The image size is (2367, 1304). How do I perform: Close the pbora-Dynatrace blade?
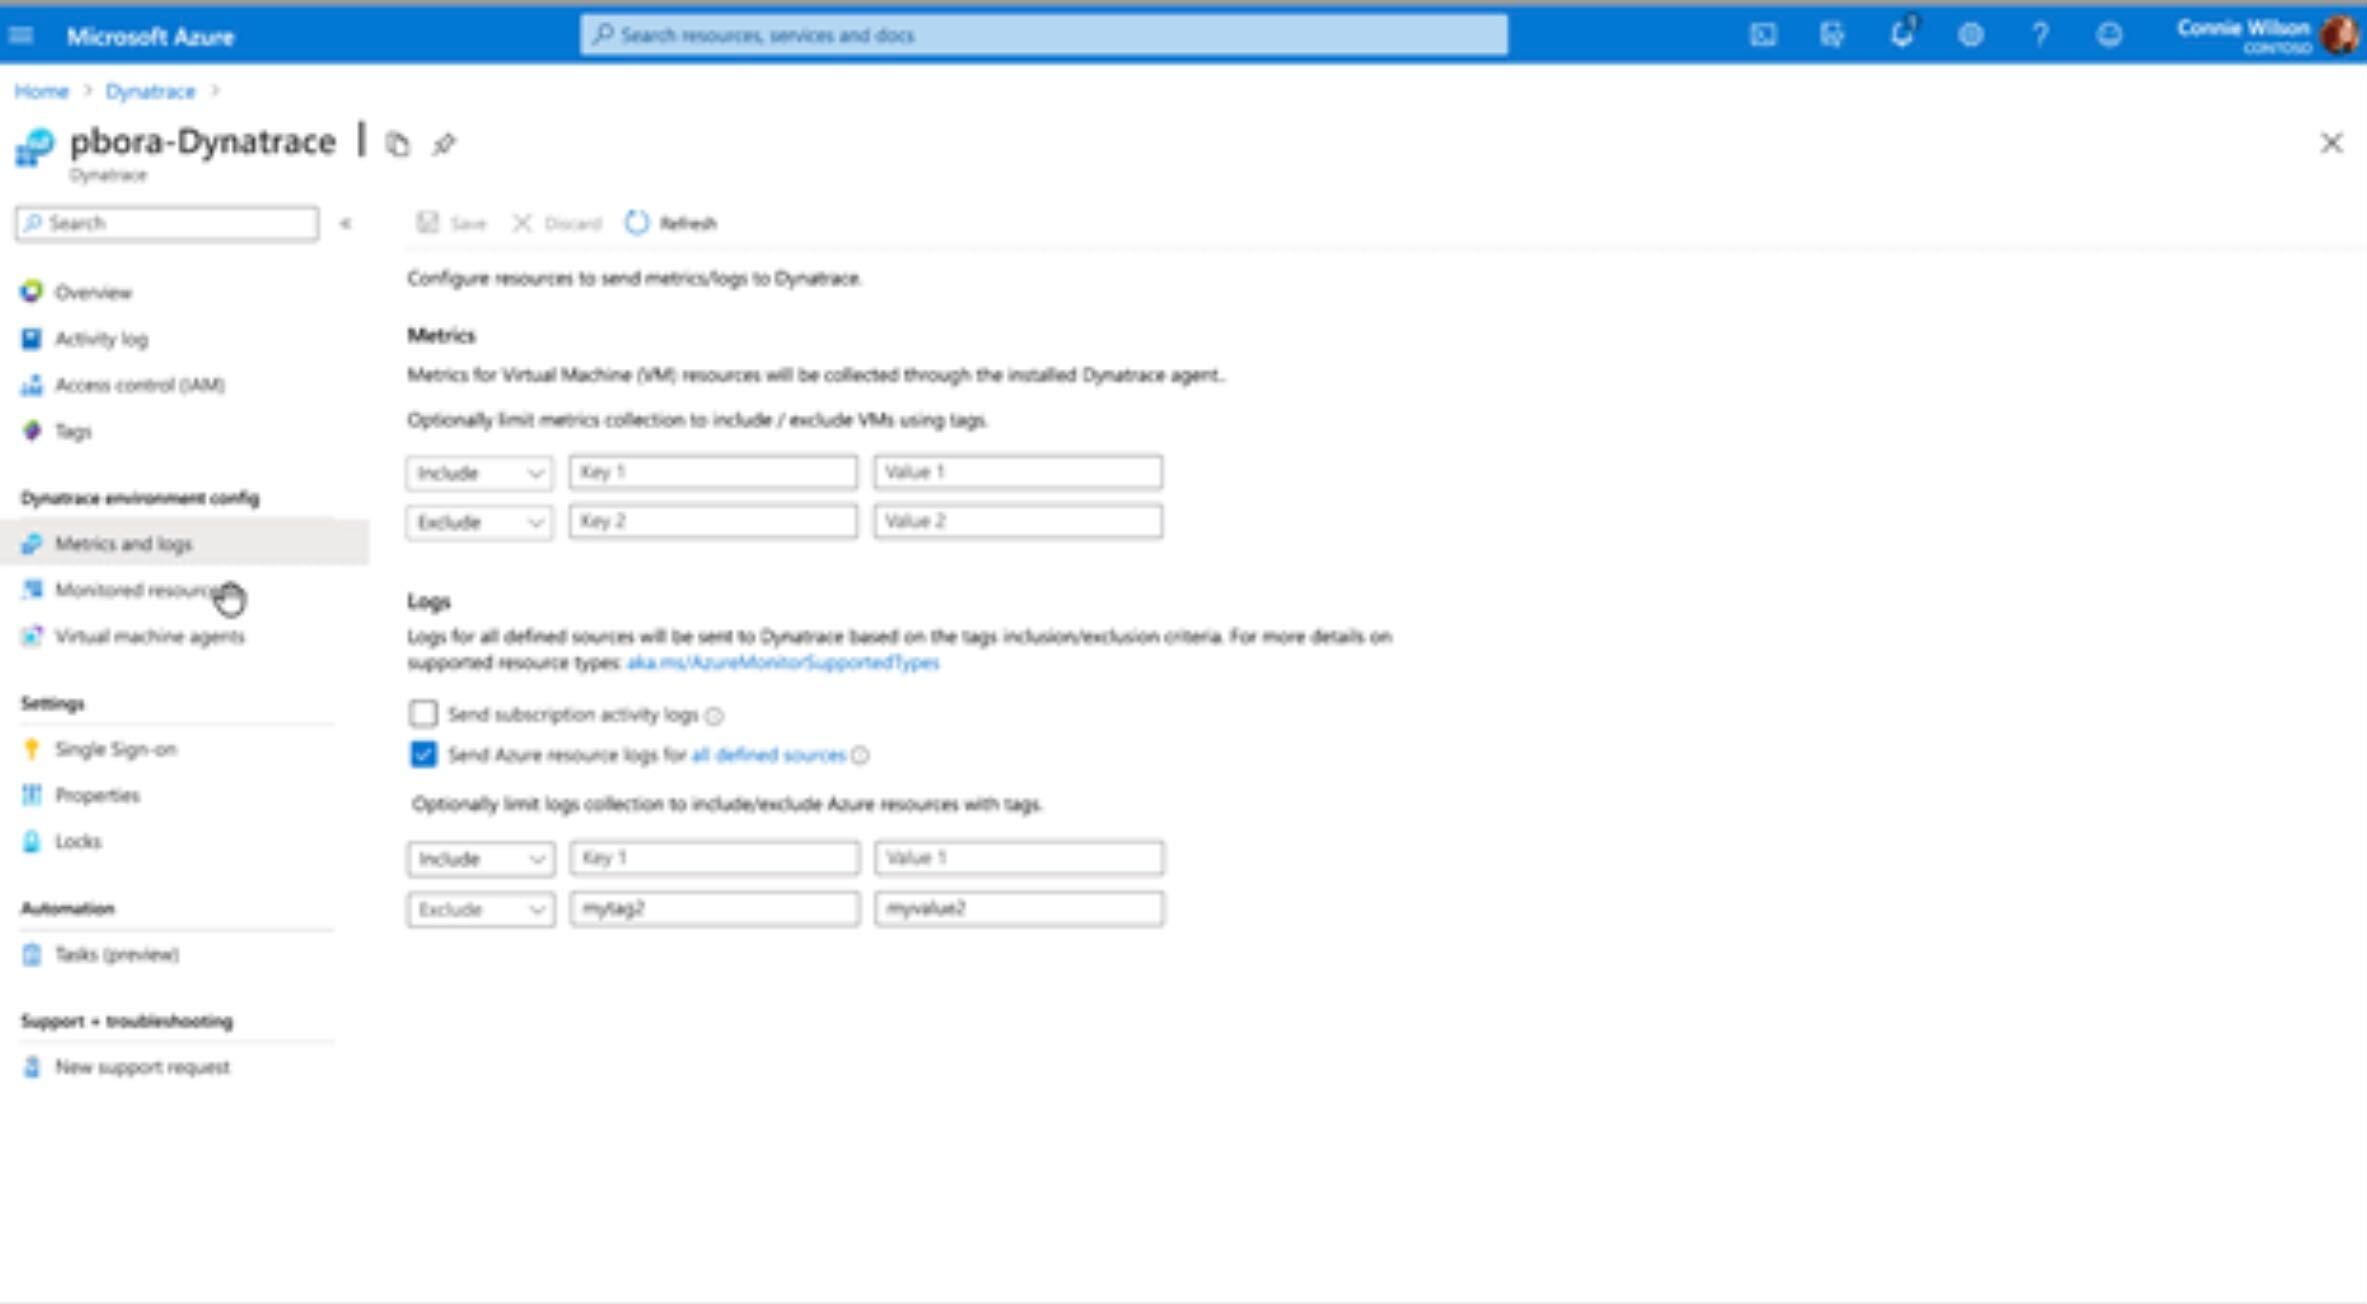[2331, 143]
